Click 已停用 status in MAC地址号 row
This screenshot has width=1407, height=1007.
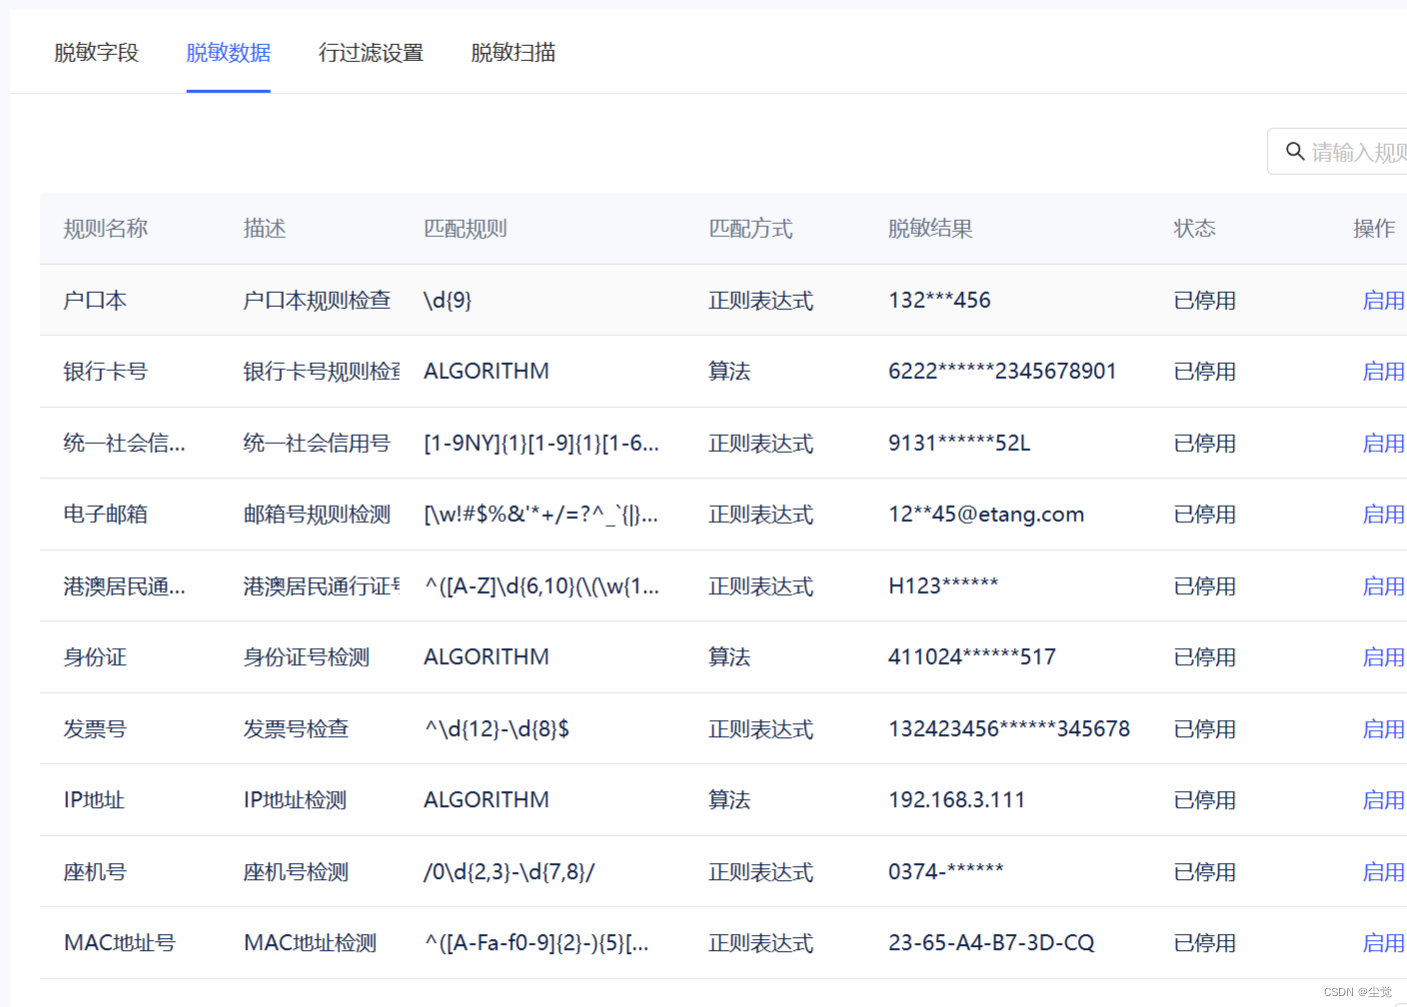coord(1205,943)
